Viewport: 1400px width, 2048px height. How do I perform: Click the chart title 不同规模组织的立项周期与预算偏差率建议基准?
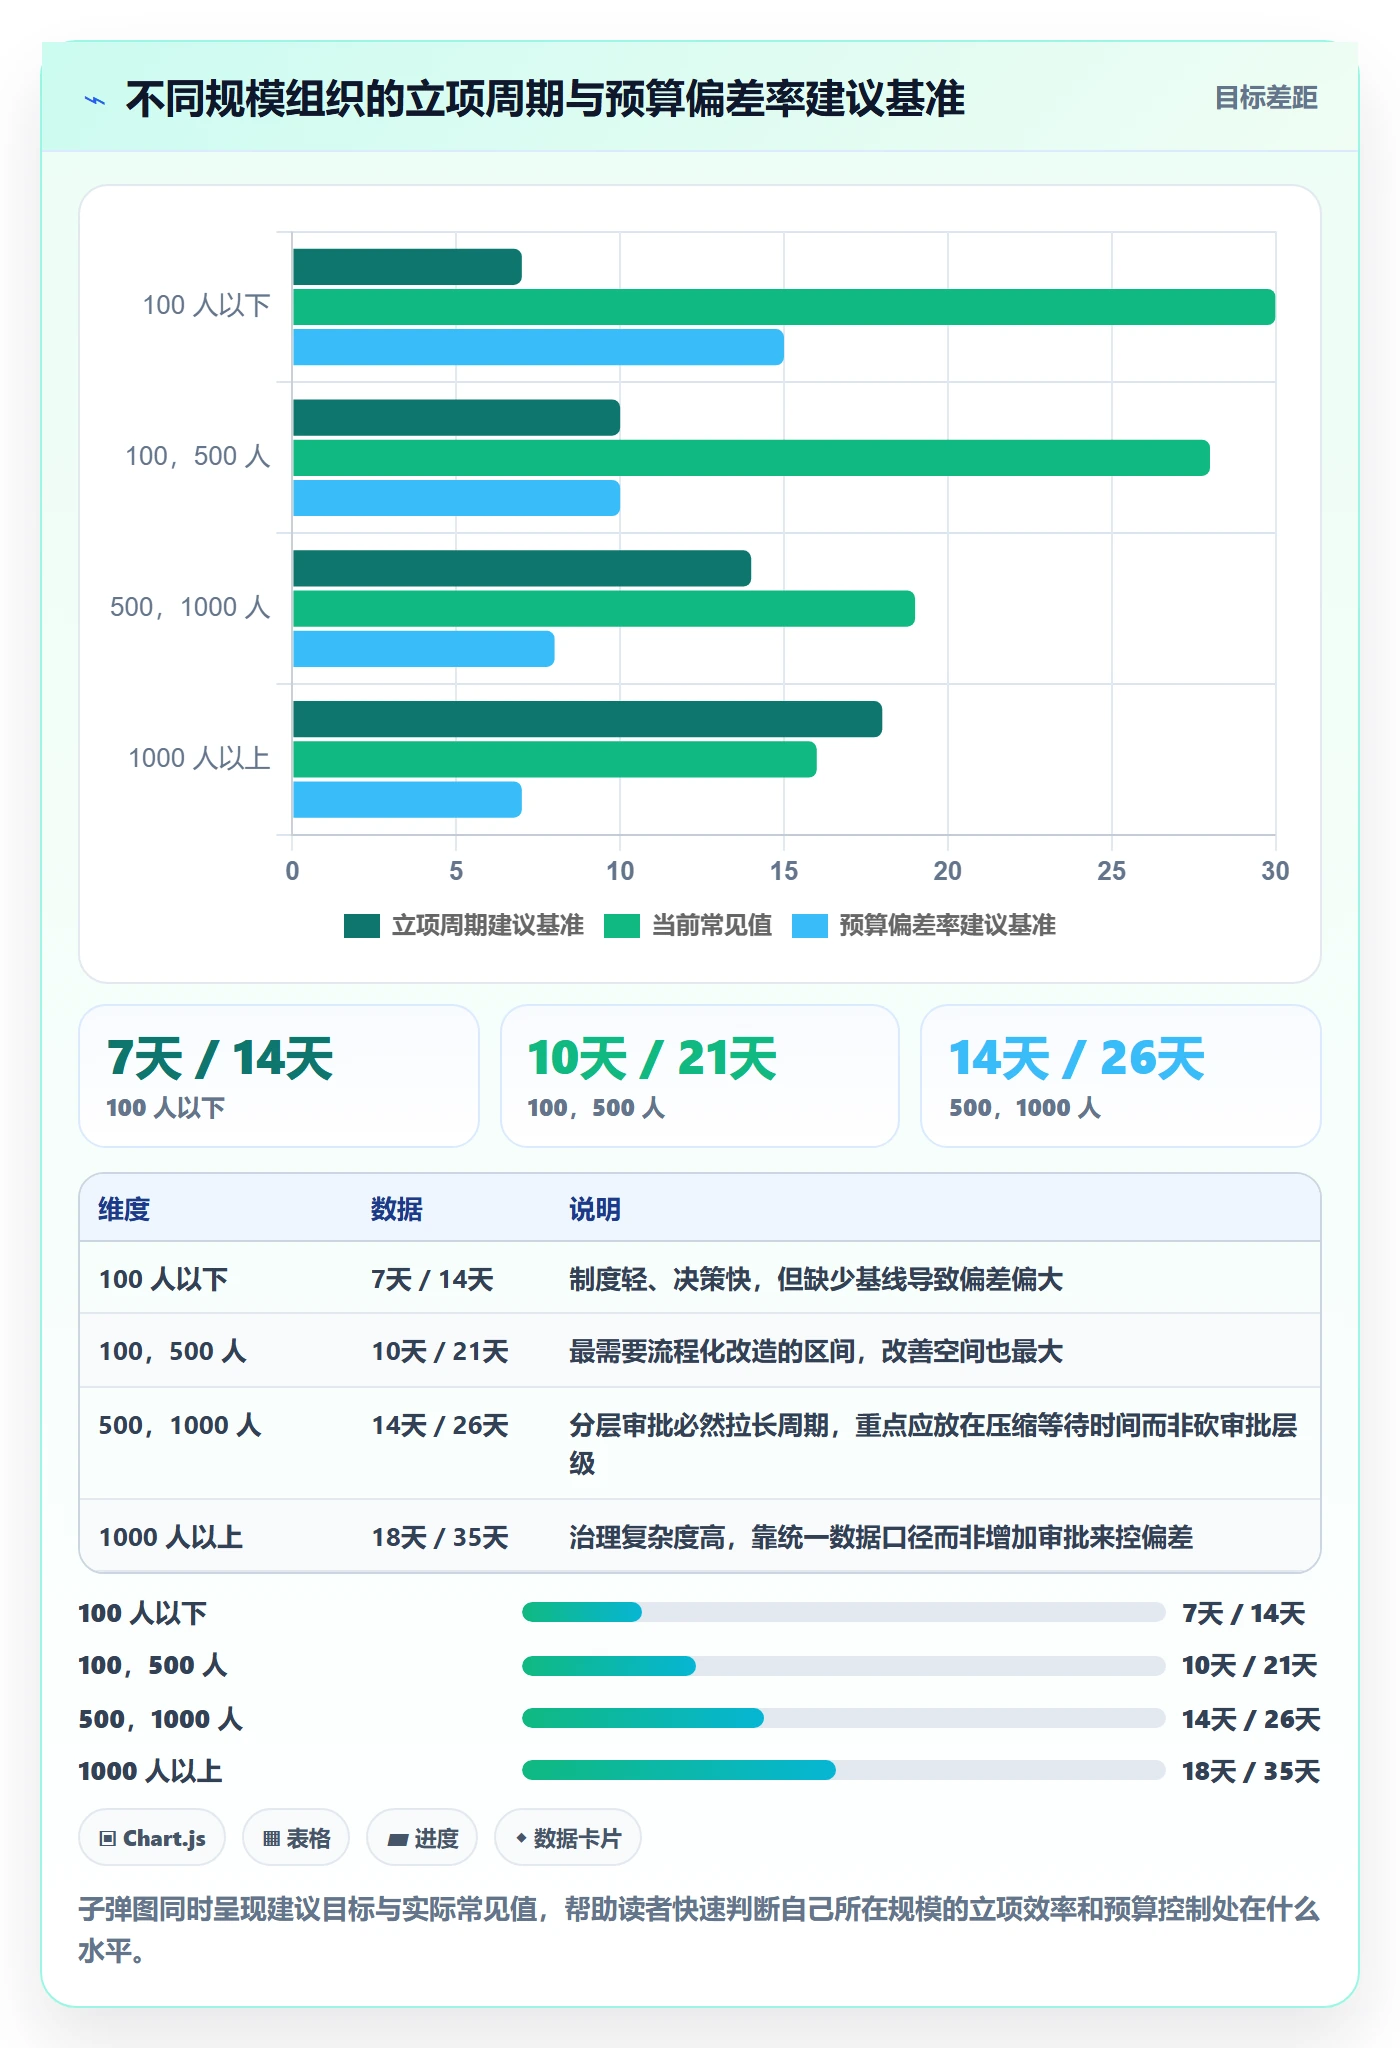tap(545, 99)
